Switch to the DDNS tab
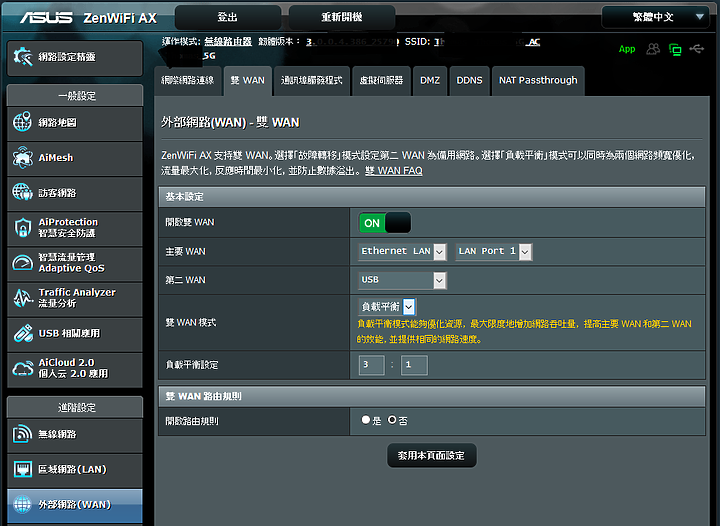720x526 pixels. coord(469,80)
